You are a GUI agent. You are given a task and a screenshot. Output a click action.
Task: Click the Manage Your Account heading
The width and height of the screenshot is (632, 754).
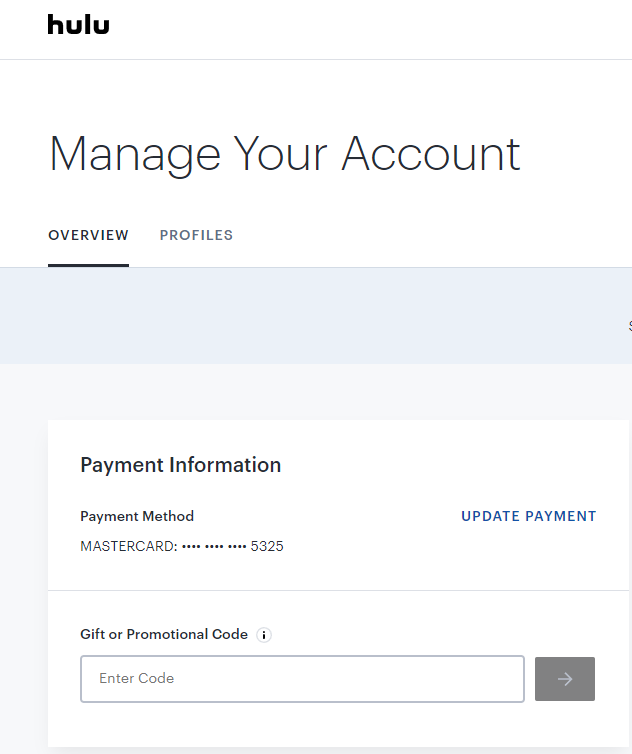284,154
